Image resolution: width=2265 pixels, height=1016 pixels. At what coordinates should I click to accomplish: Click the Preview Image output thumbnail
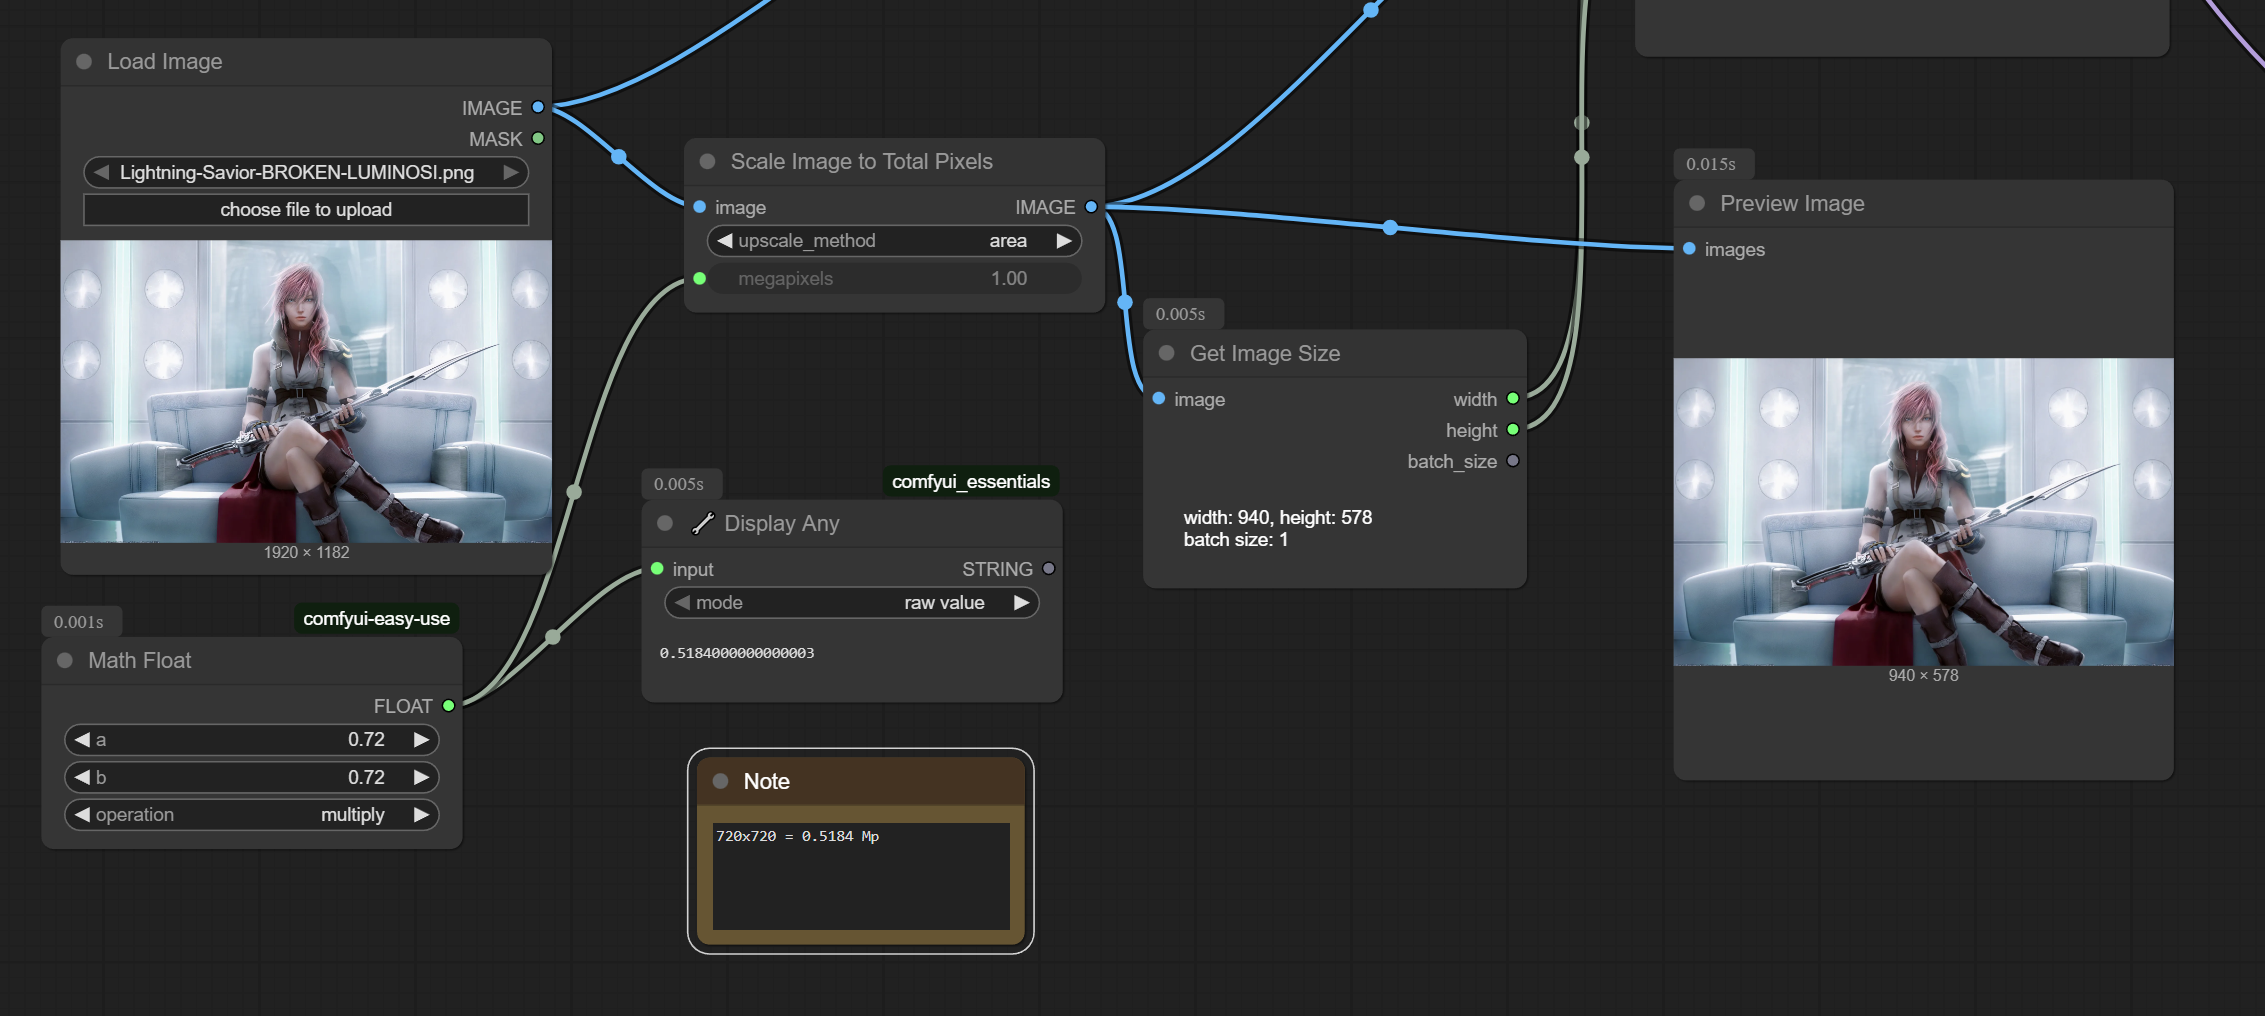(x=1923, y=512)
